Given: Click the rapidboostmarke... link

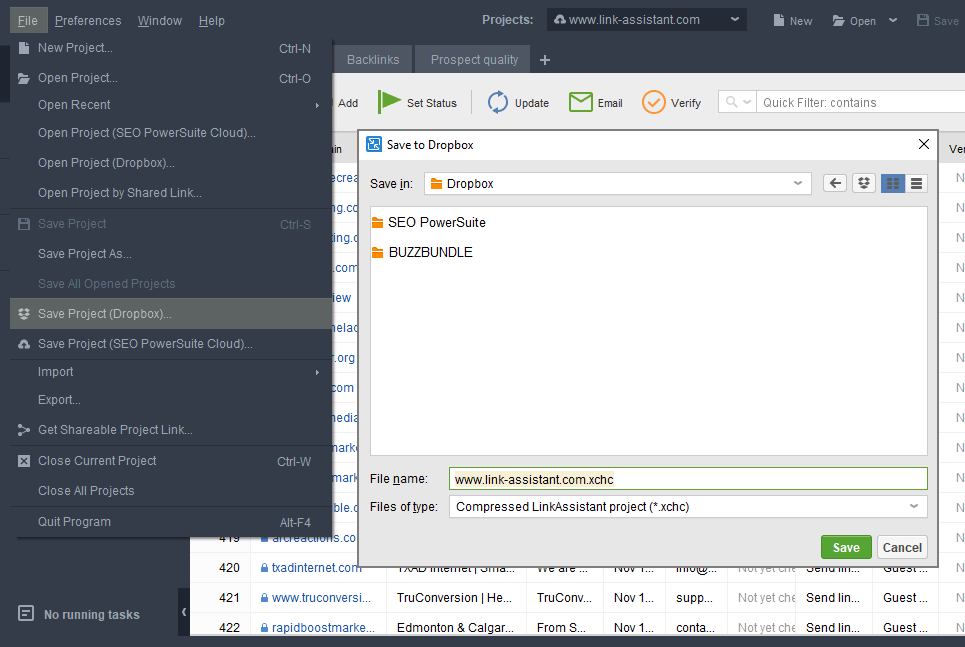Looking at the screenshot, I should pyautogui.click(x=323, y=627).
